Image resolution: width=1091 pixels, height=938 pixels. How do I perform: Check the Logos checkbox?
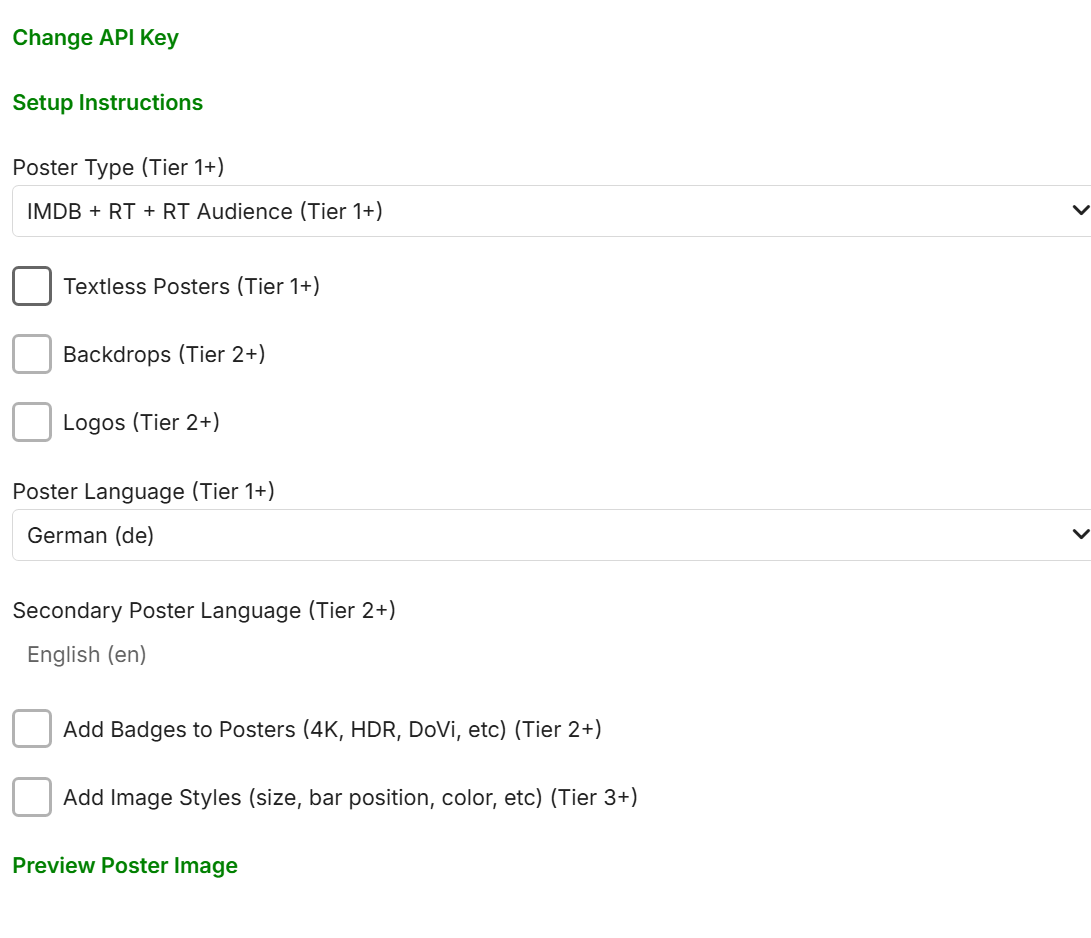32,422
